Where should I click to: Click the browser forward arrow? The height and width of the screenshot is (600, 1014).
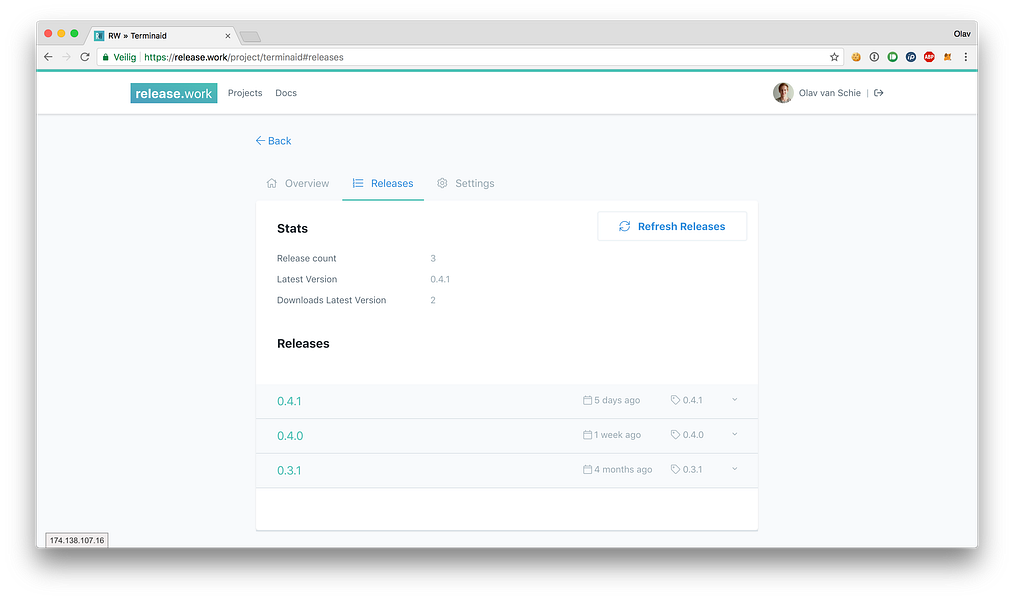pos(66,57)
